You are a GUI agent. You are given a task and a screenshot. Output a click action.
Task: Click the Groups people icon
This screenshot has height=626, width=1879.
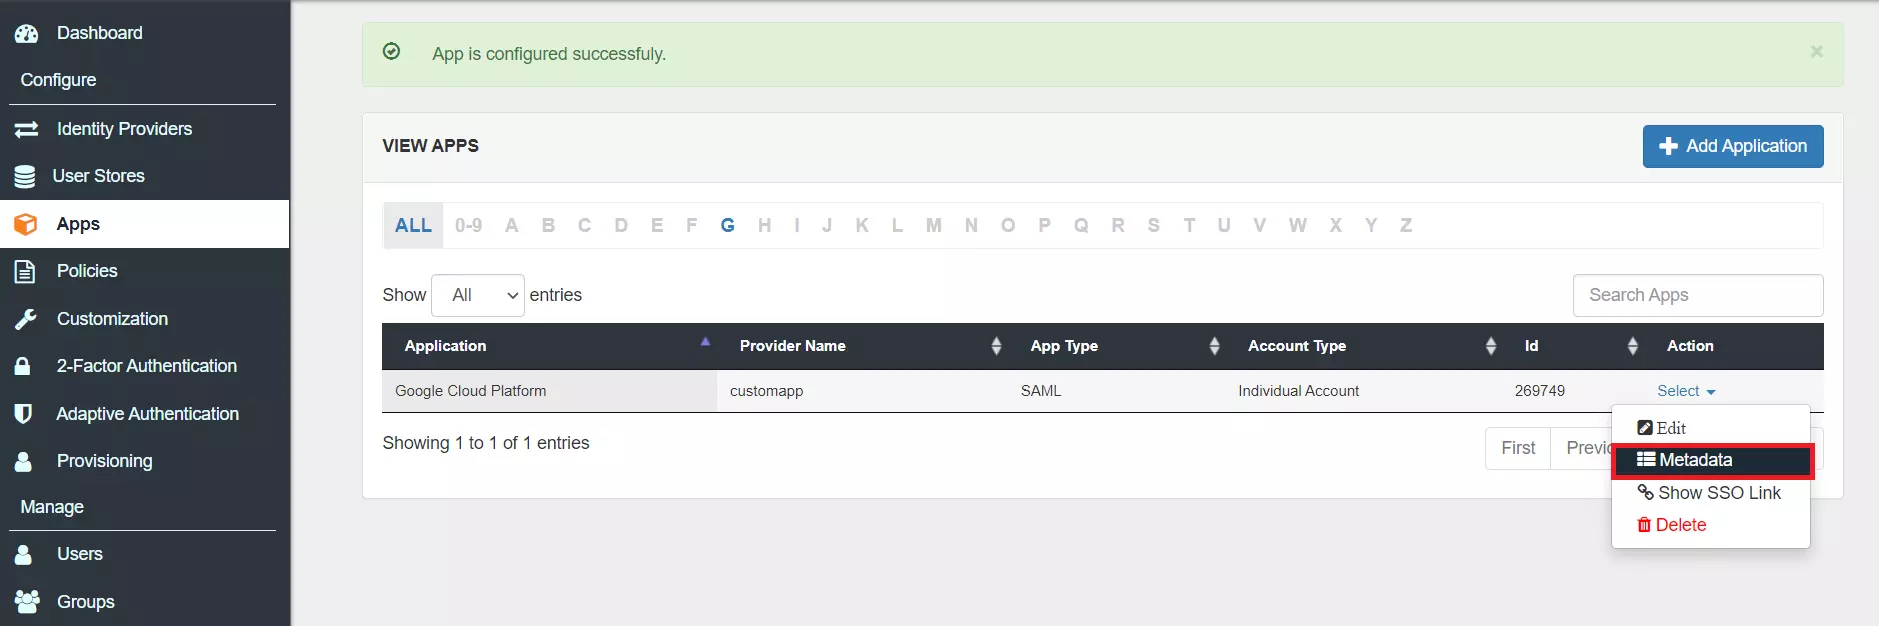(27, 601)
